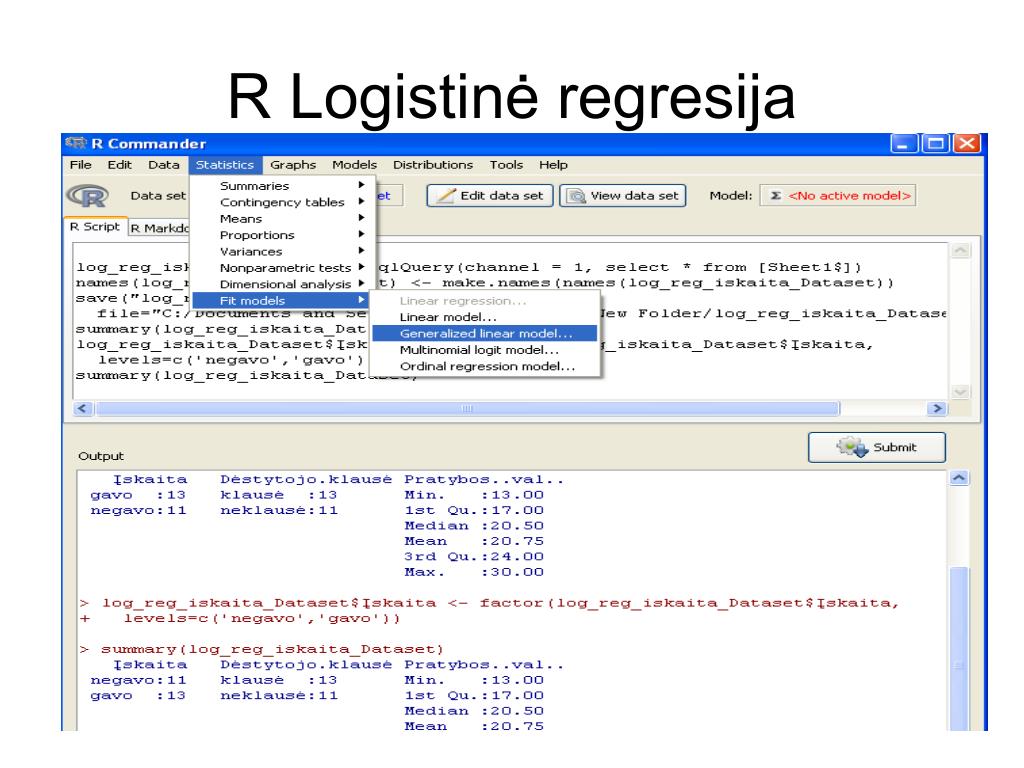Maximize the R Commander window

[935, 144]
